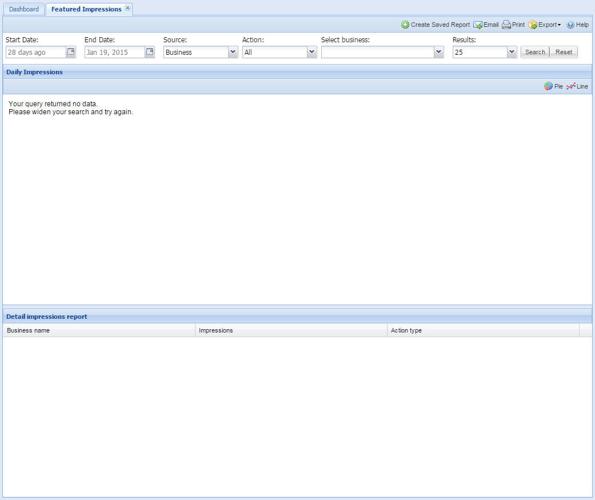Image resolution: width=595 pixels, height=500 pixels.
Task: Focus the End Date field
Action: 115,52
